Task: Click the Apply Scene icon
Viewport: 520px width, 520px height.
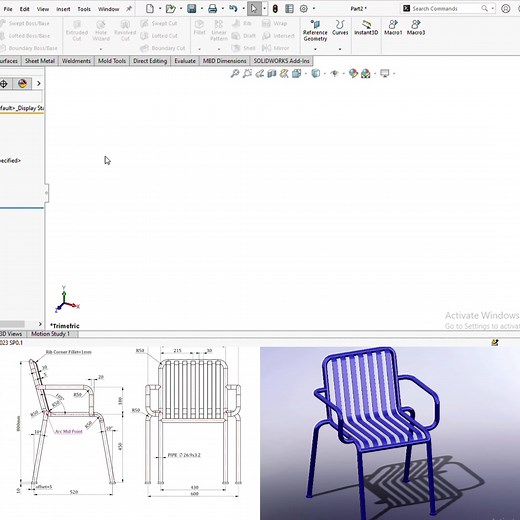Action: (366, 73)
